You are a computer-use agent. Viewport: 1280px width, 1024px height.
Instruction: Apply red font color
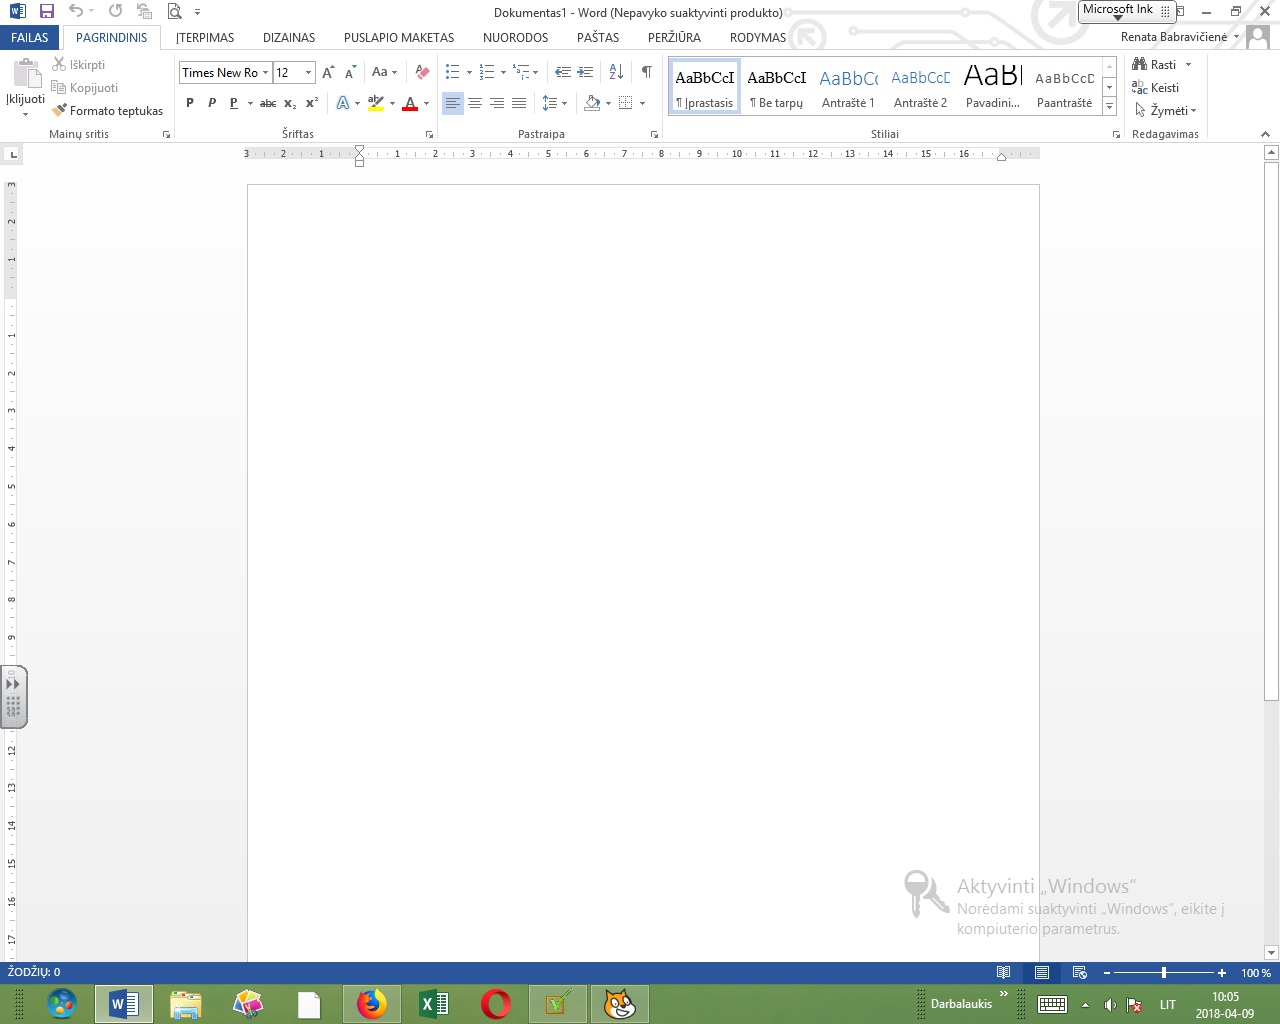pos(410,103)
